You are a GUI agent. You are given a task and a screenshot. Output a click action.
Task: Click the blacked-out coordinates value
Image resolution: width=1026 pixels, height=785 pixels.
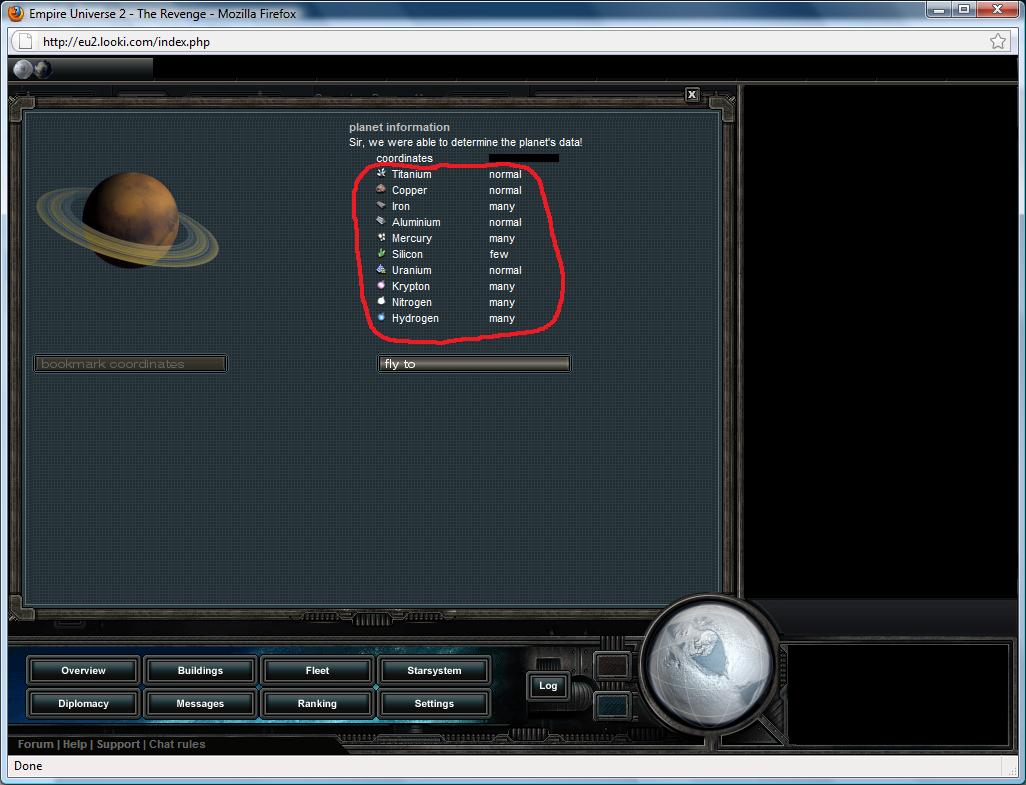click(x=524, y=158)
